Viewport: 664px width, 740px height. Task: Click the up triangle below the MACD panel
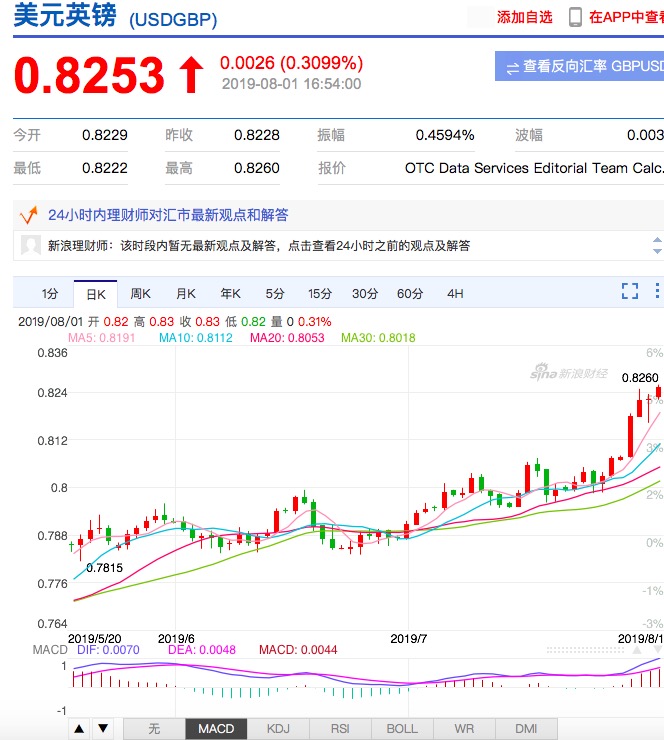click(x=79, y=729)
